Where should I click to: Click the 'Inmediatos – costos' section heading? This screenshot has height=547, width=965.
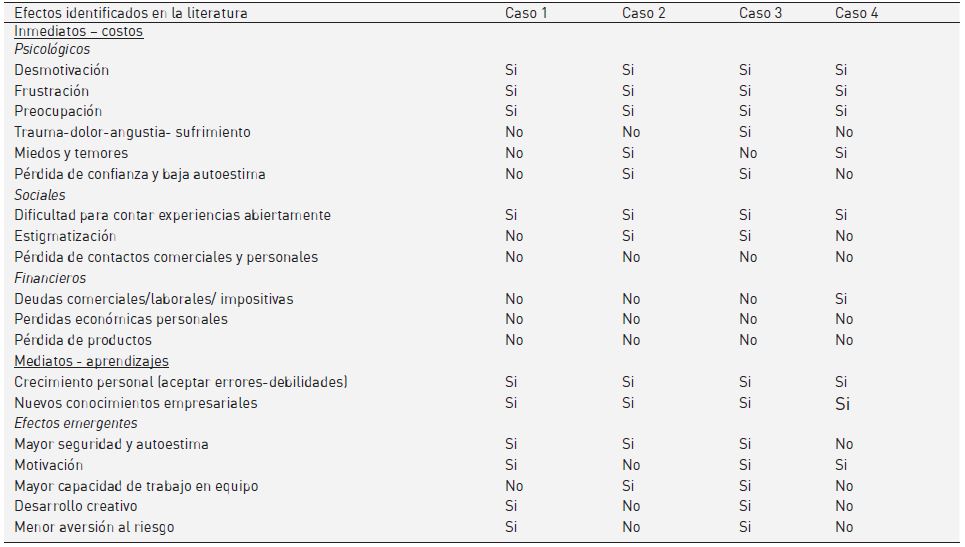pos(79,31)
